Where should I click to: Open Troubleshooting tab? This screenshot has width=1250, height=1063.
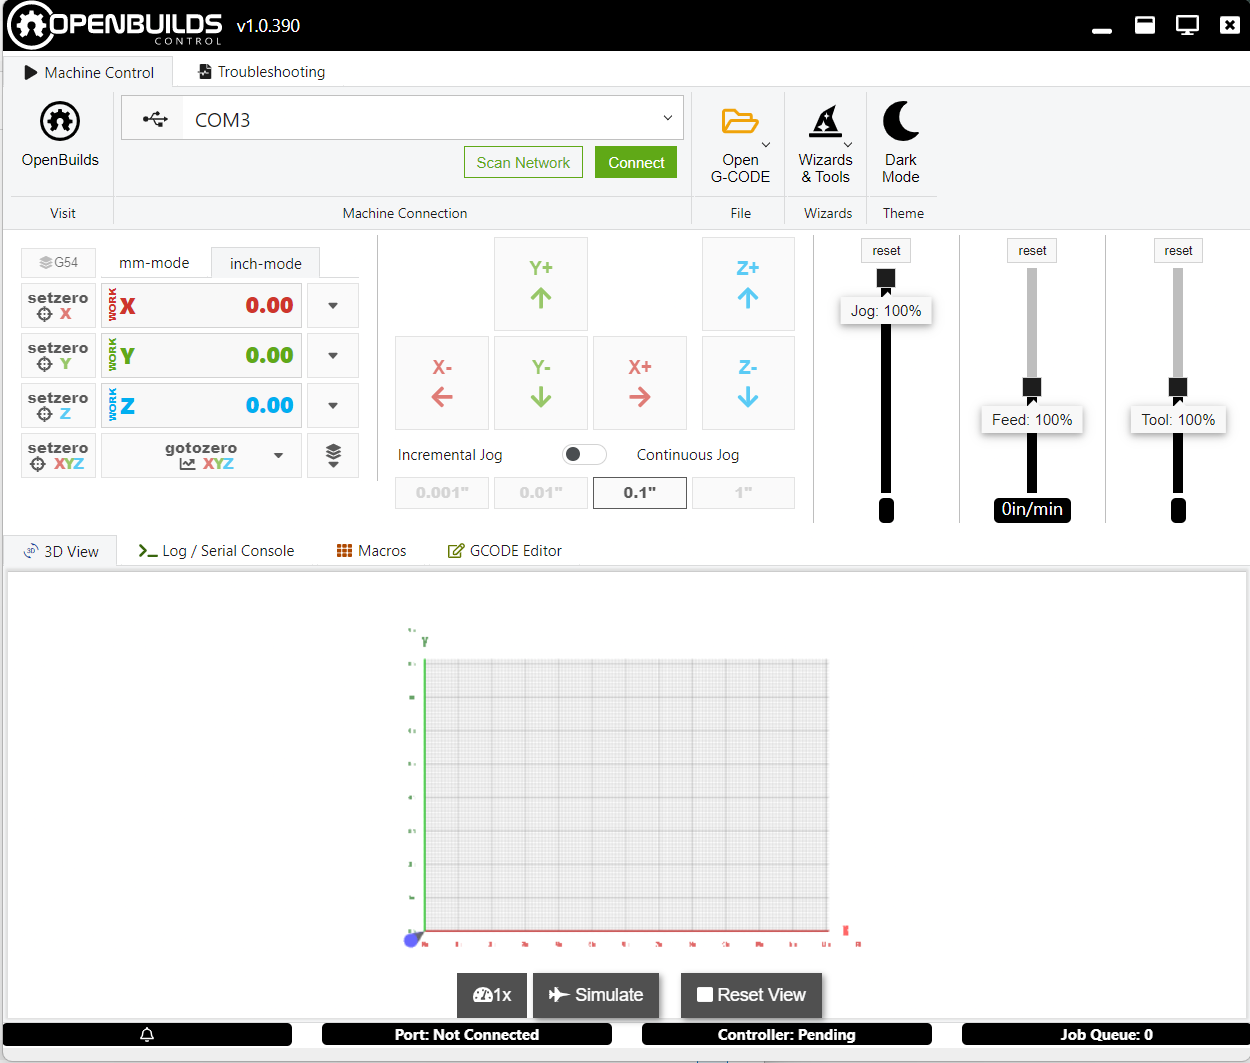(x=261, y=72)
